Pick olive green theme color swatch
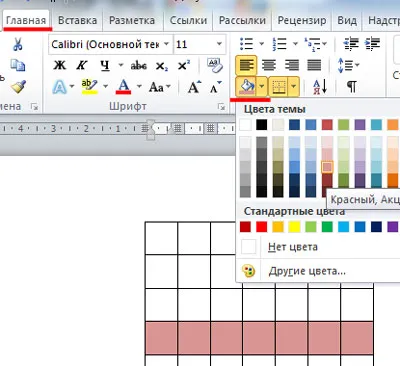Image resolution: width=400 pixels, height=366 pixels. (344, 125)
